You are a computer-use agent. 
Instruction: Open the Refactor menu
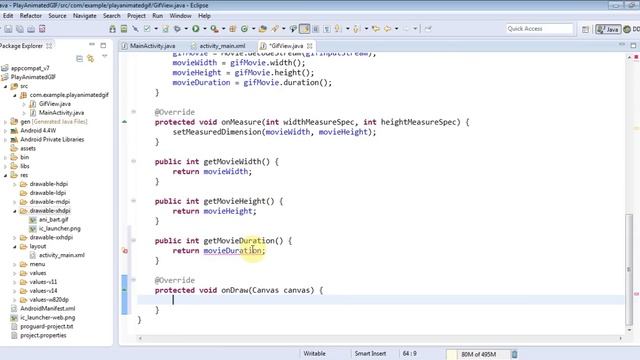(x=31, y=16)
